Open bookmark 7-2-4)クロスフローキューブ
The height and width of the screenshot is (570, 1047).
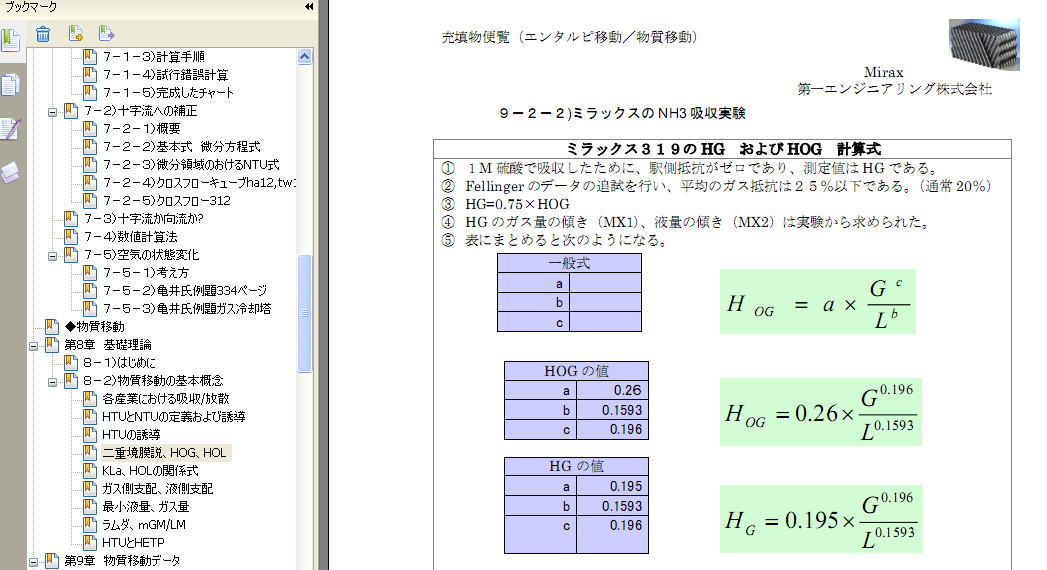pos(198,183)
